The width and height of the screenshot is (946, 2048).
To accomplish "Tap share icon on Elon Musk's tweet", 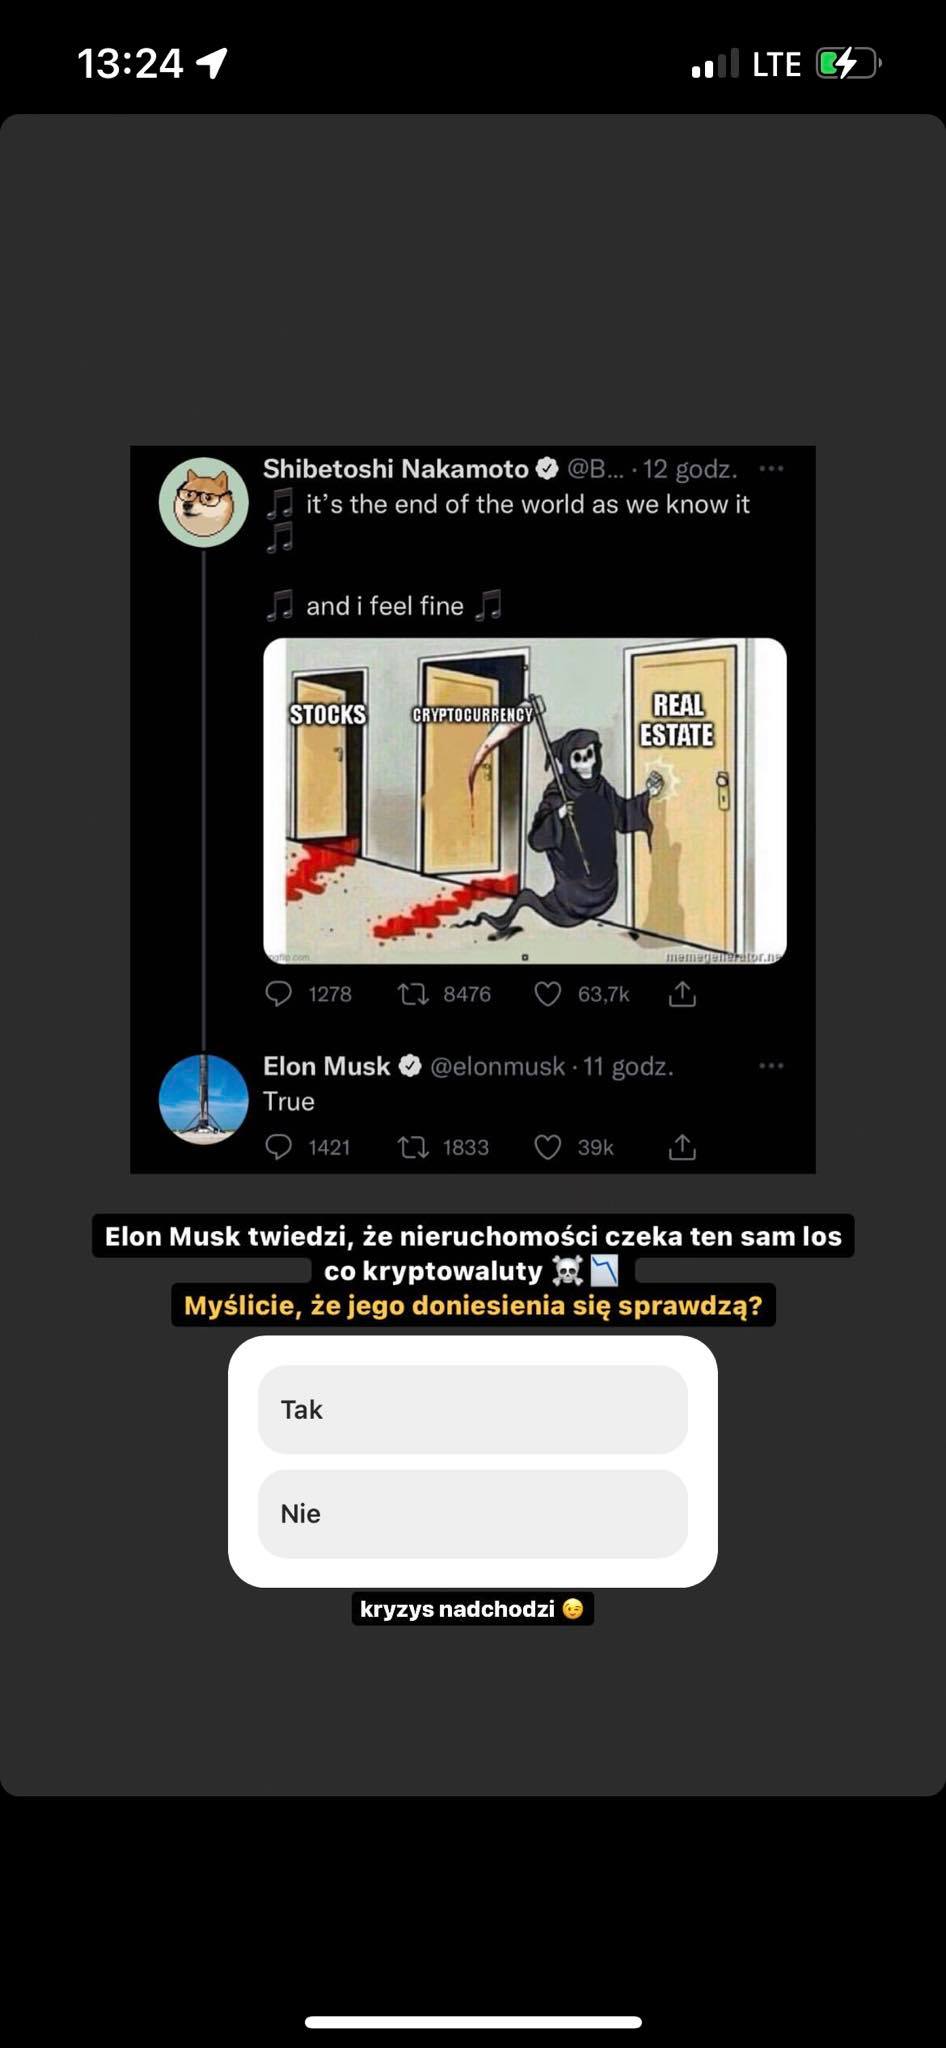I will tap(682, 1146).
